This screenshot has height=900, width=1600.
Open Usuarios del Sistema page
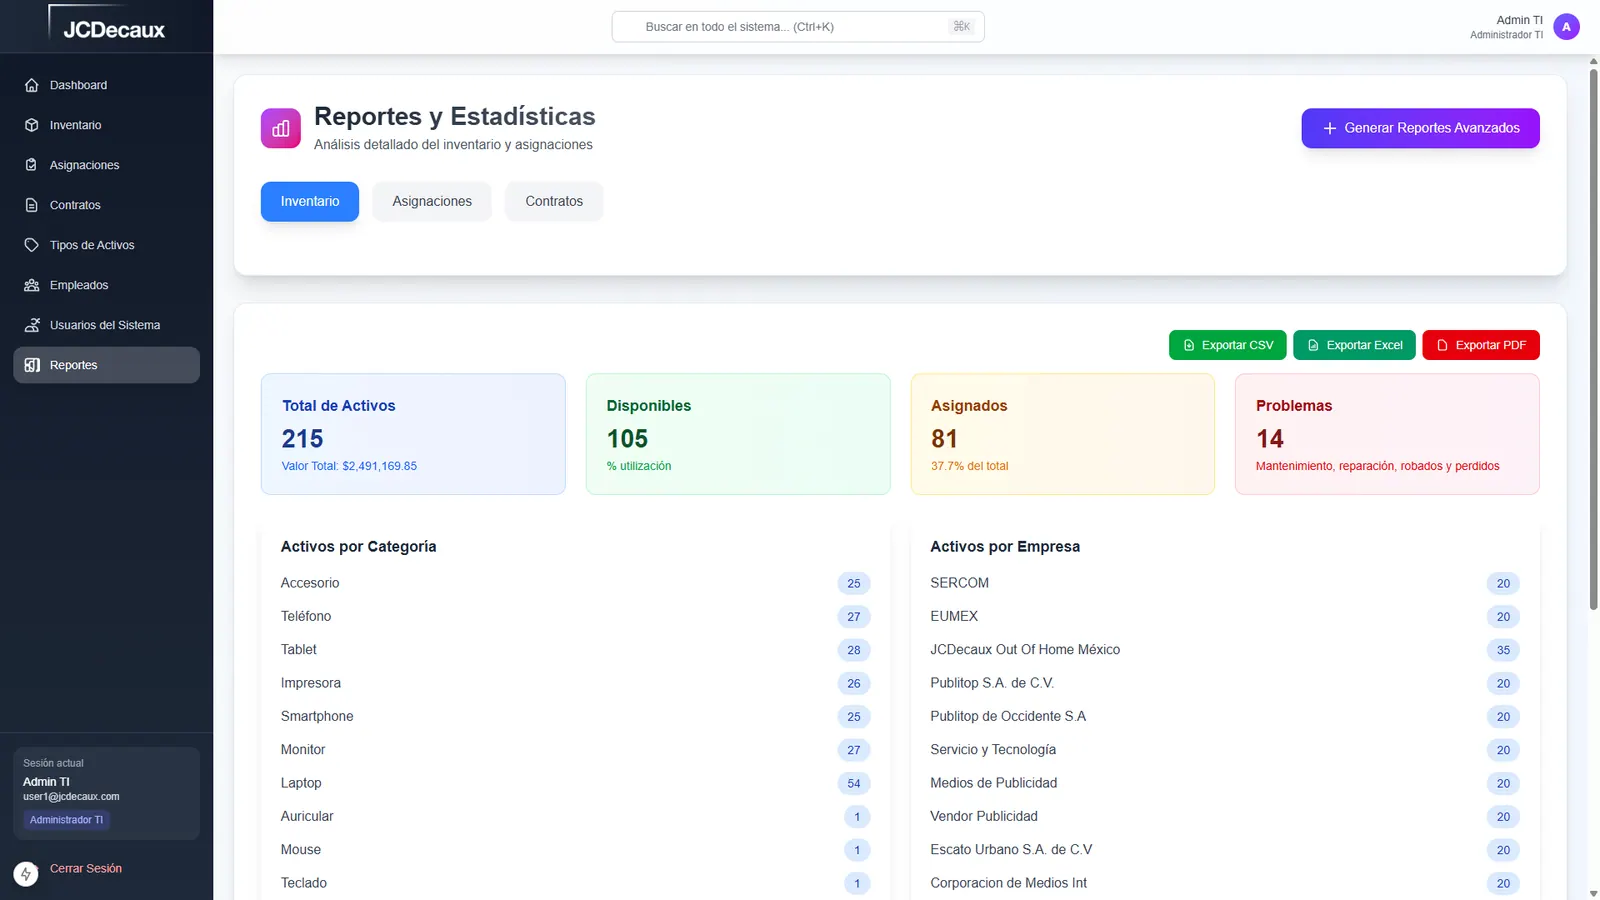click(106, 325)
